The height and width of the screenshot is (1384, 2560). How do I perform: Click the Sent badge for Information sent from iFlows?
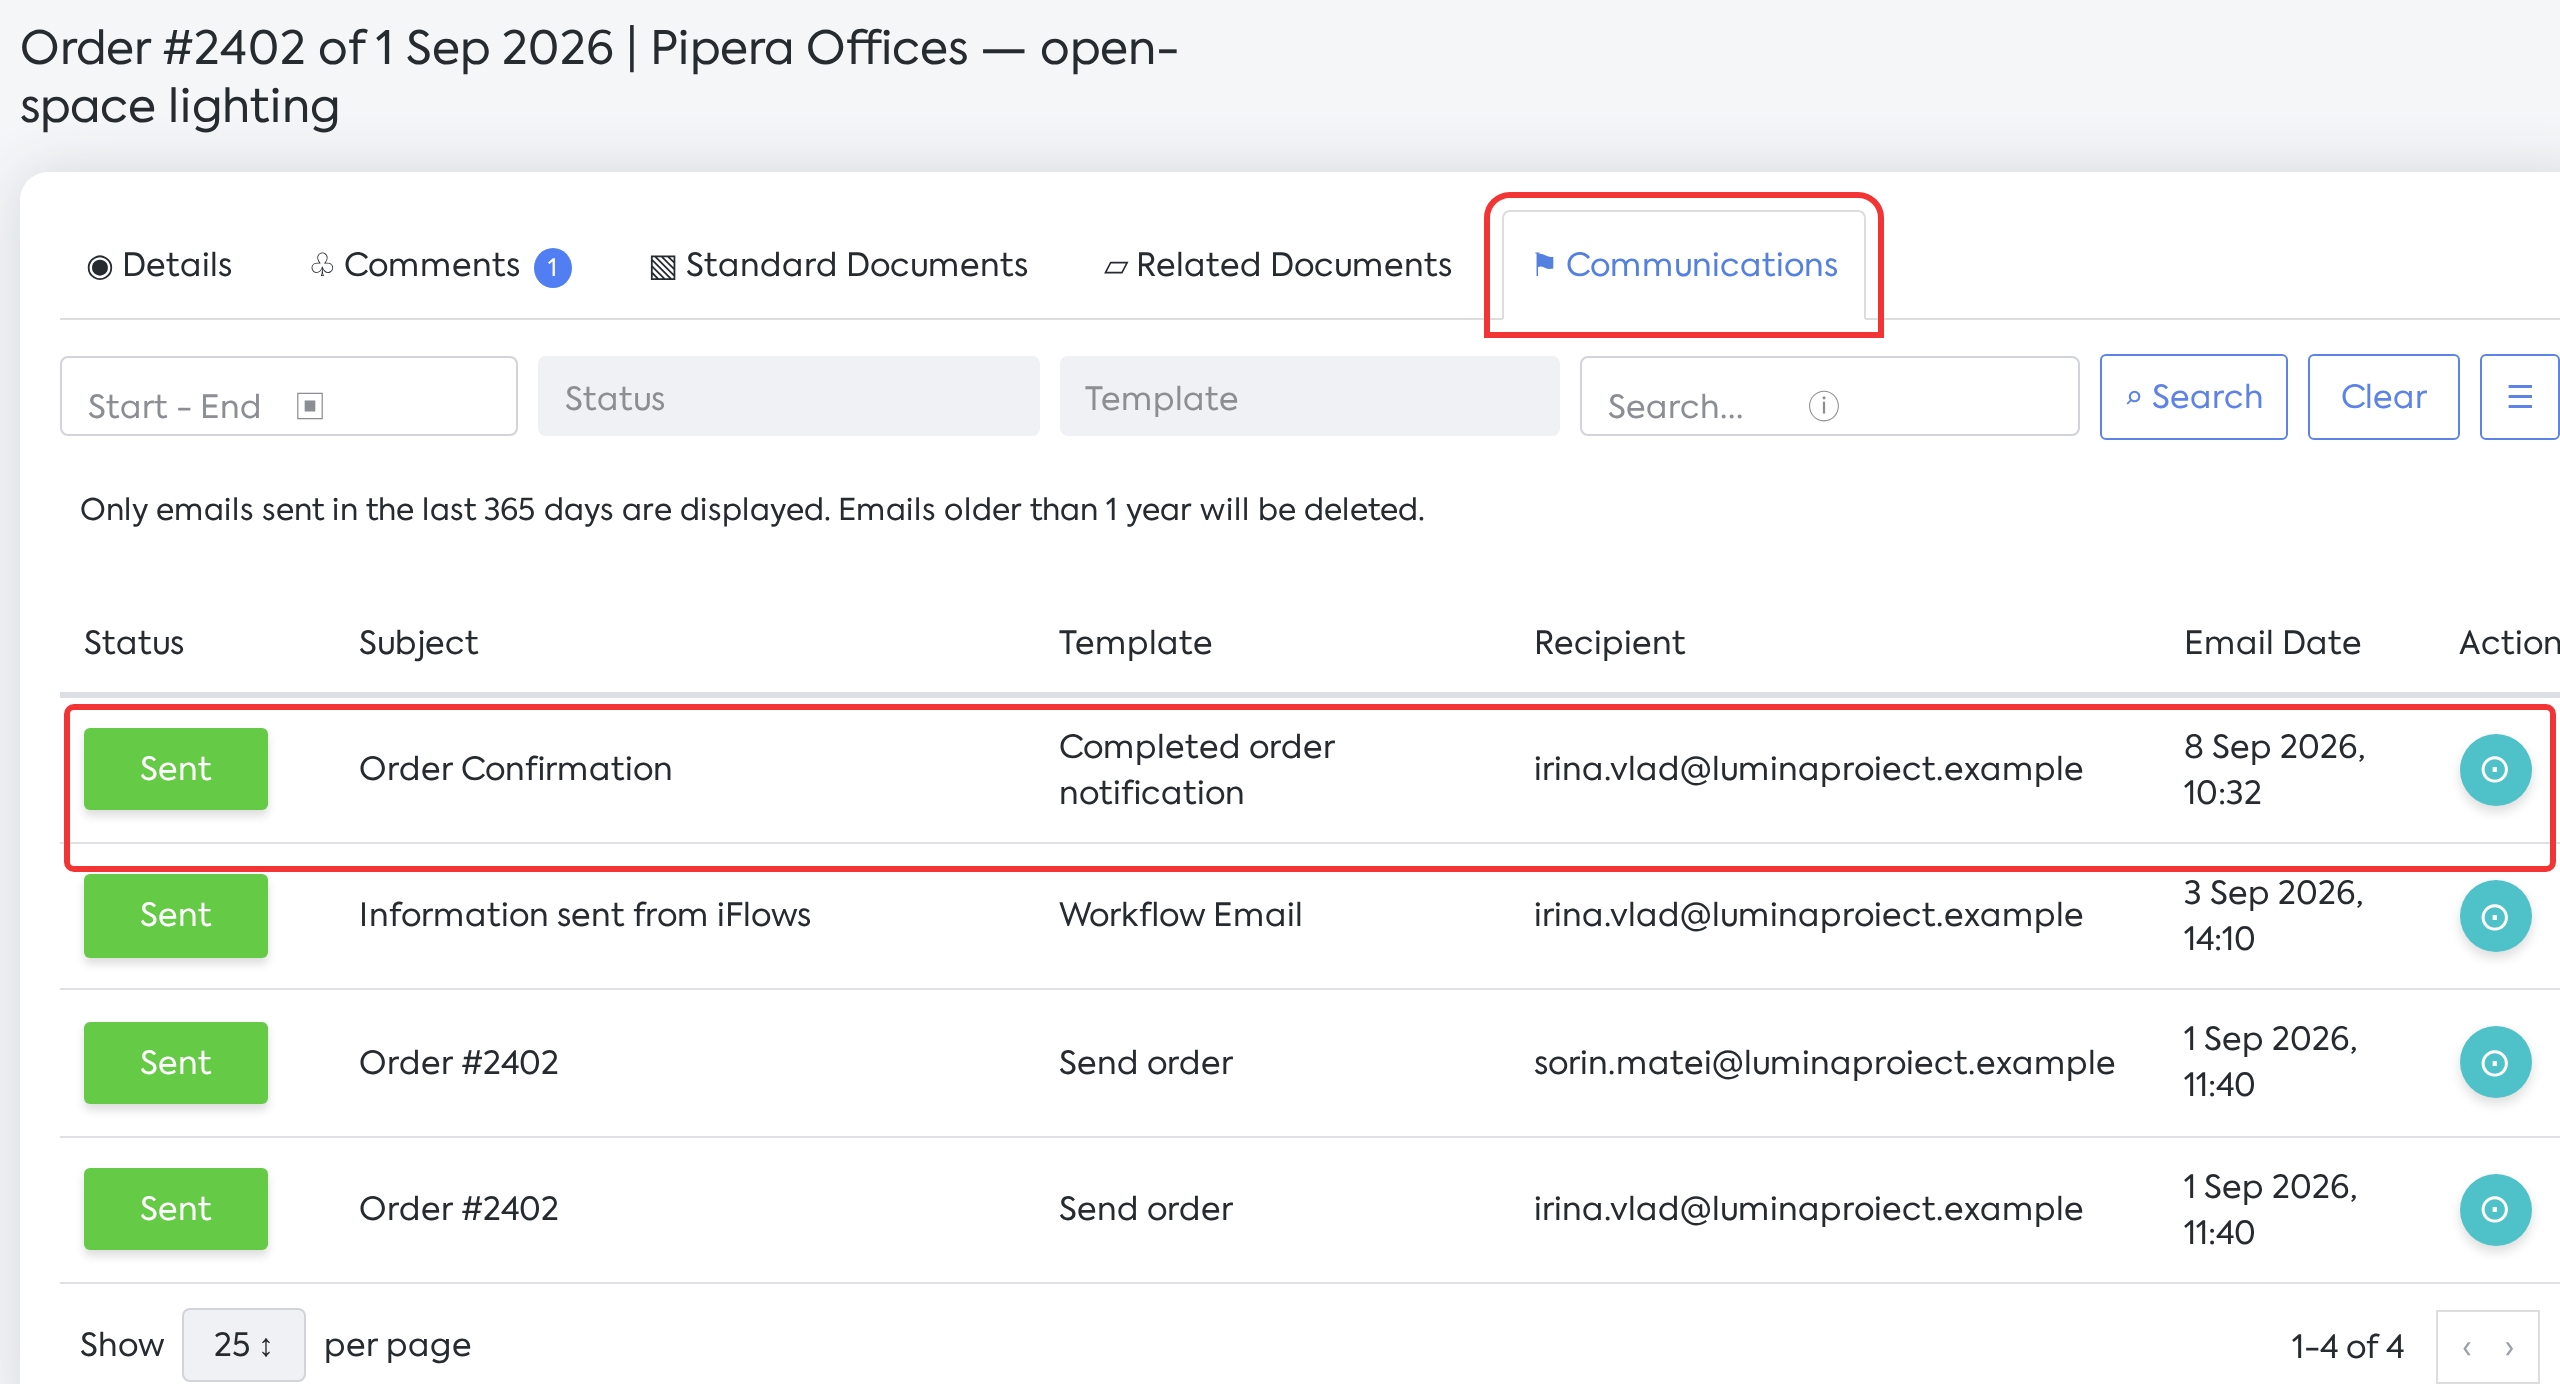point(176,915)
